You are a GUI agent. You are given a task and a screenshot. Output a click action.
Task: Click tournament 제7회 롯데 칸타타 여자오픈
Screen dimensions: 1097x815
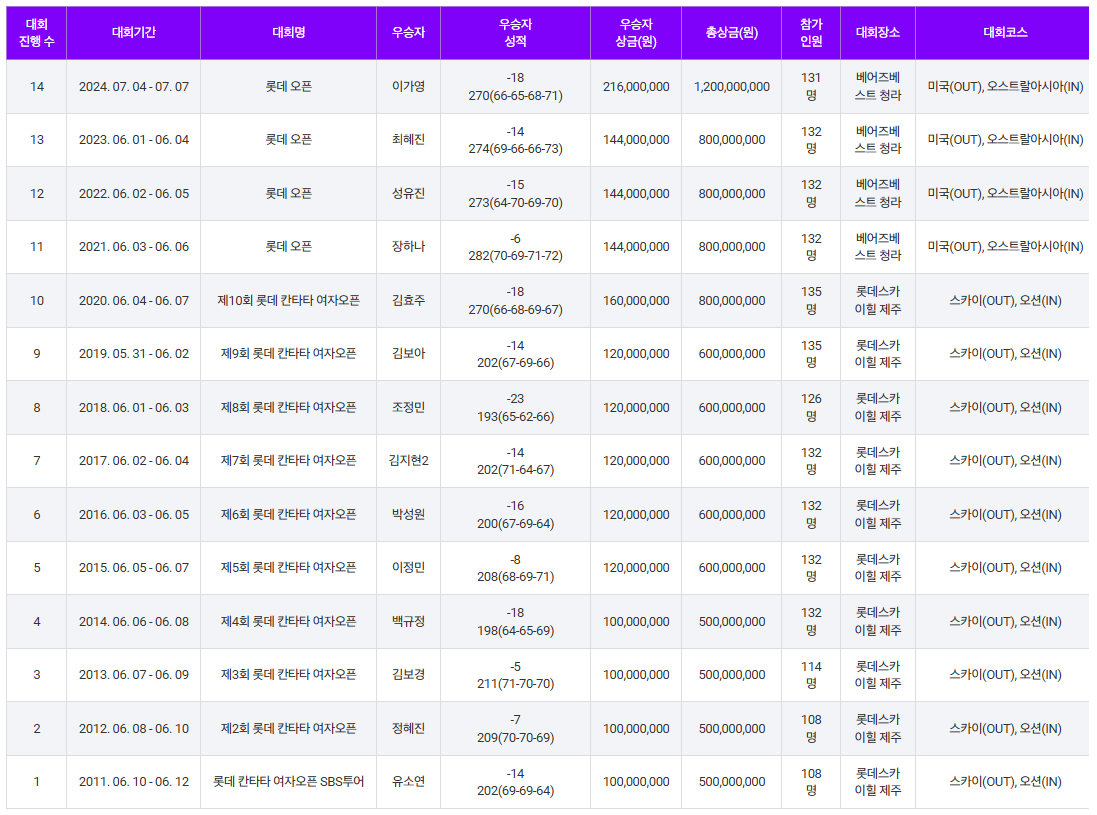288,461
